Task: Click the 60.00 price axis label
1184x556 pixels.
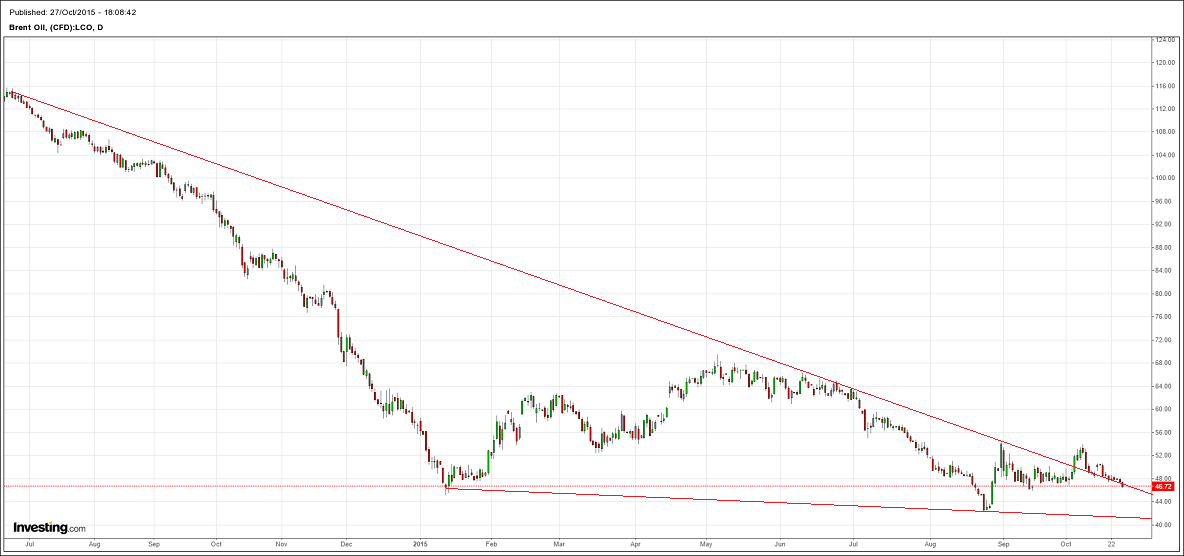Action: pyautogui.click(x=1163, y=409)
